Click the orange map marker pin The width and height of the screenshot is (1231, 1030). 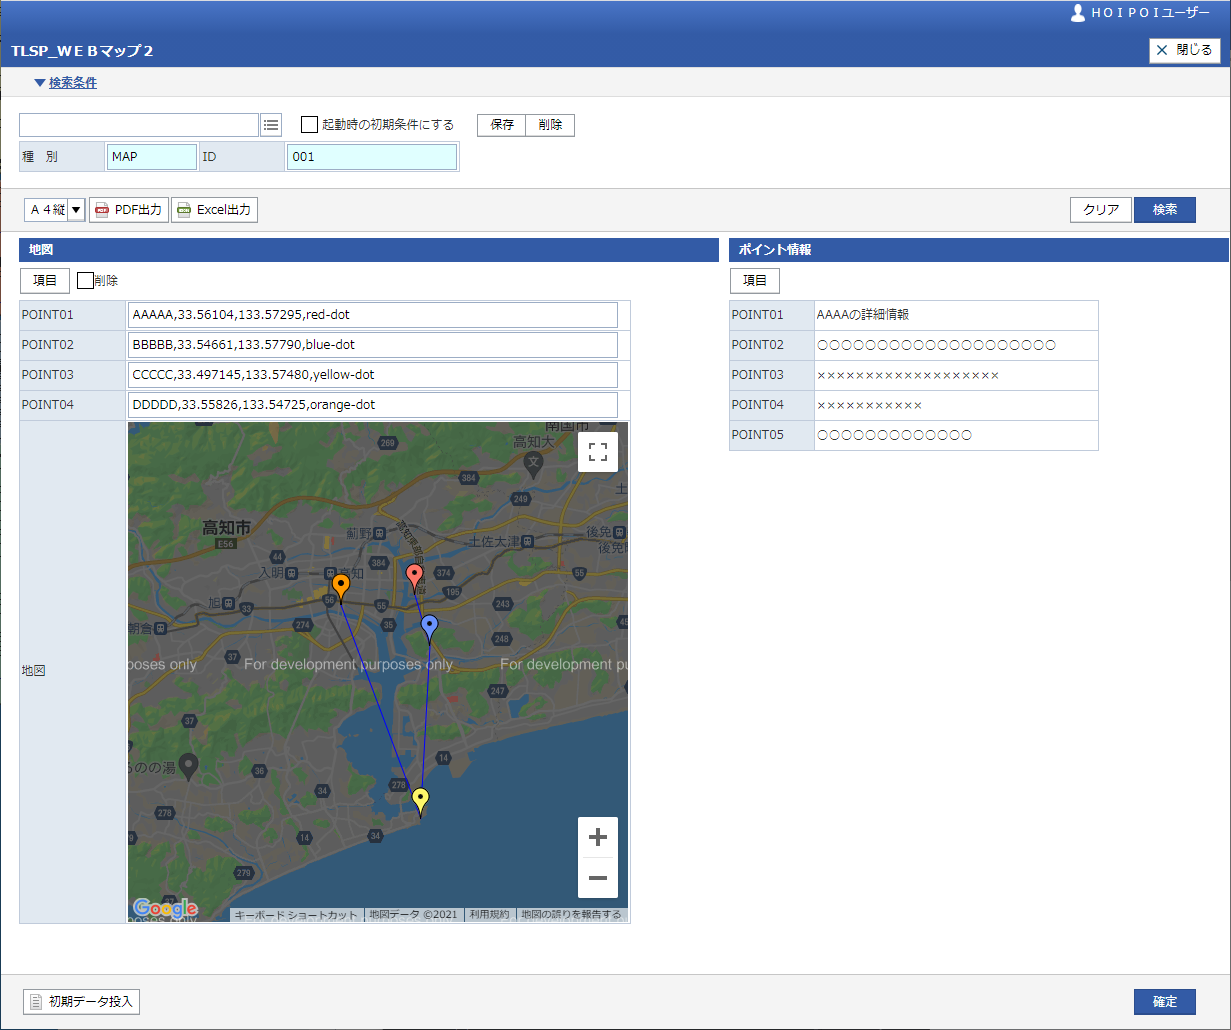[340, 587]
